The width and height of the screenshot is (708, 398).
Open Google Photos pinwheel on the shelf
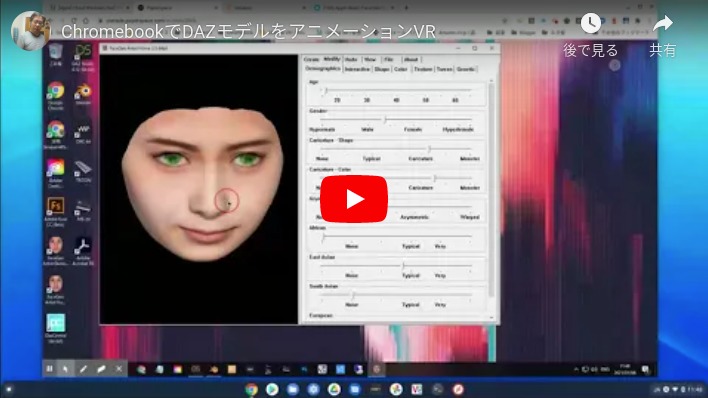pos(396,389)
